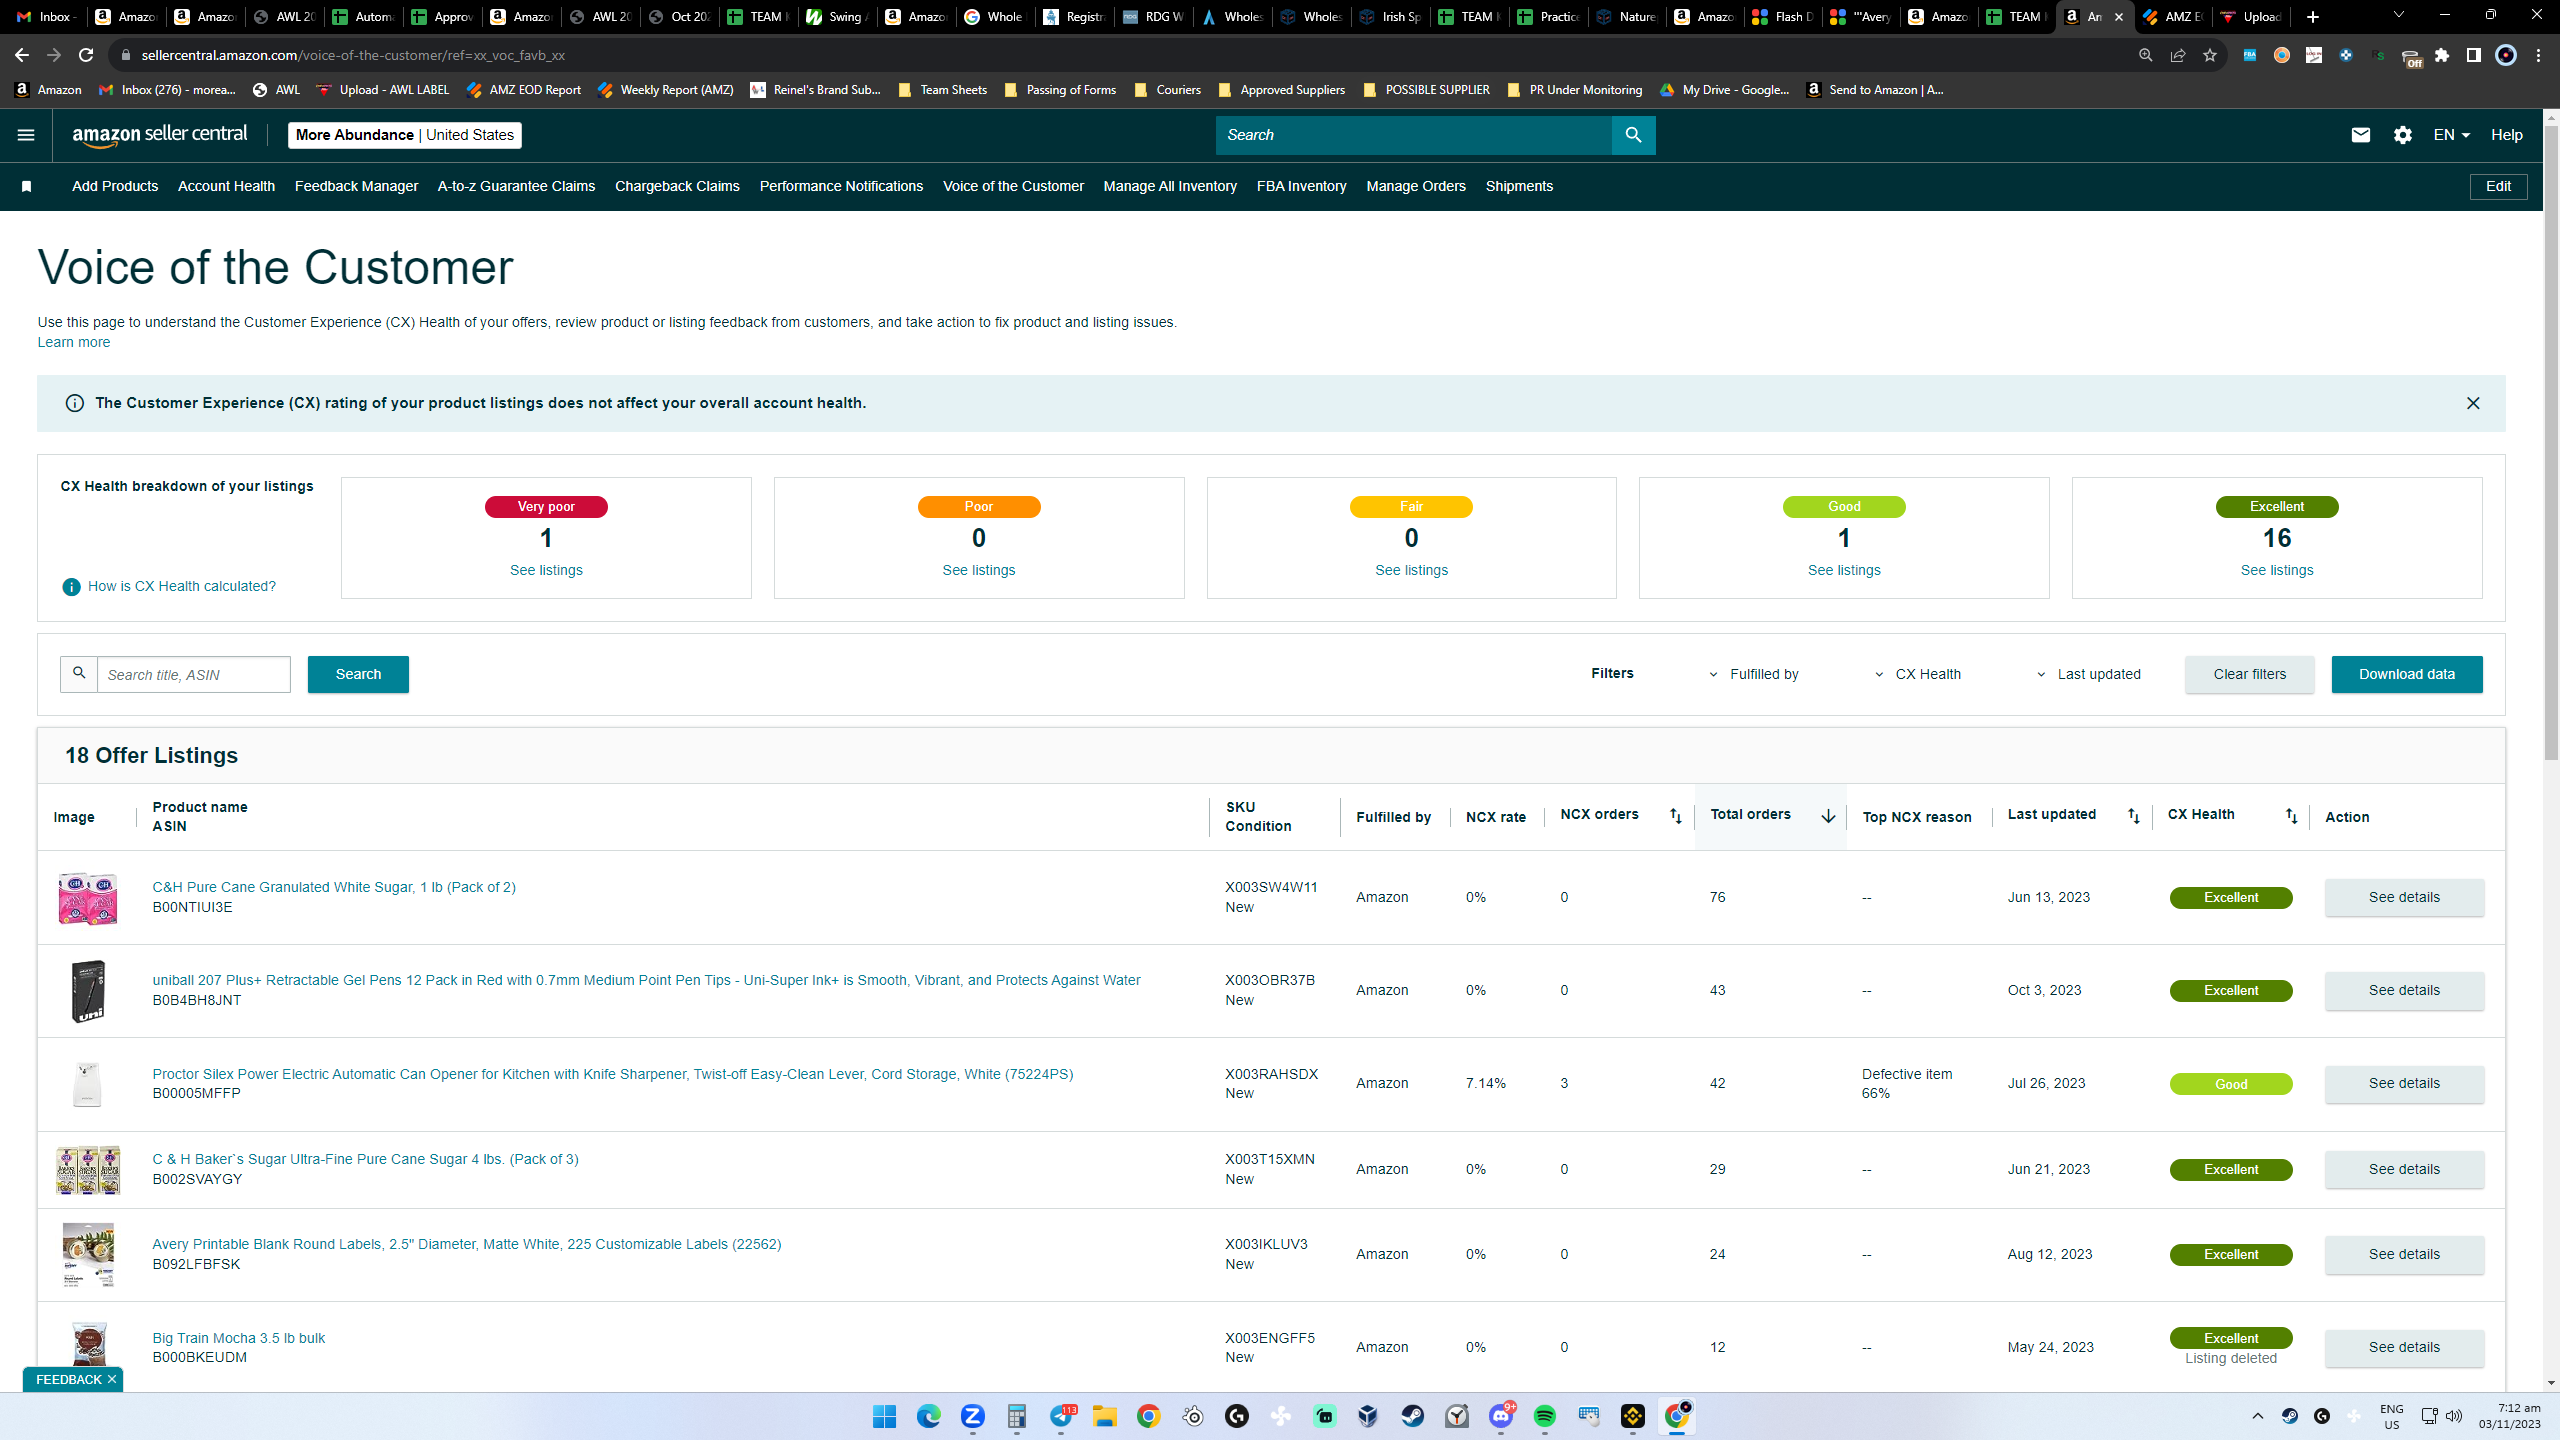This screenshot has height=1440, width=2560.
Task: Open Manage Orders page
Action: pyautogui.click(x=1416, y=187)
